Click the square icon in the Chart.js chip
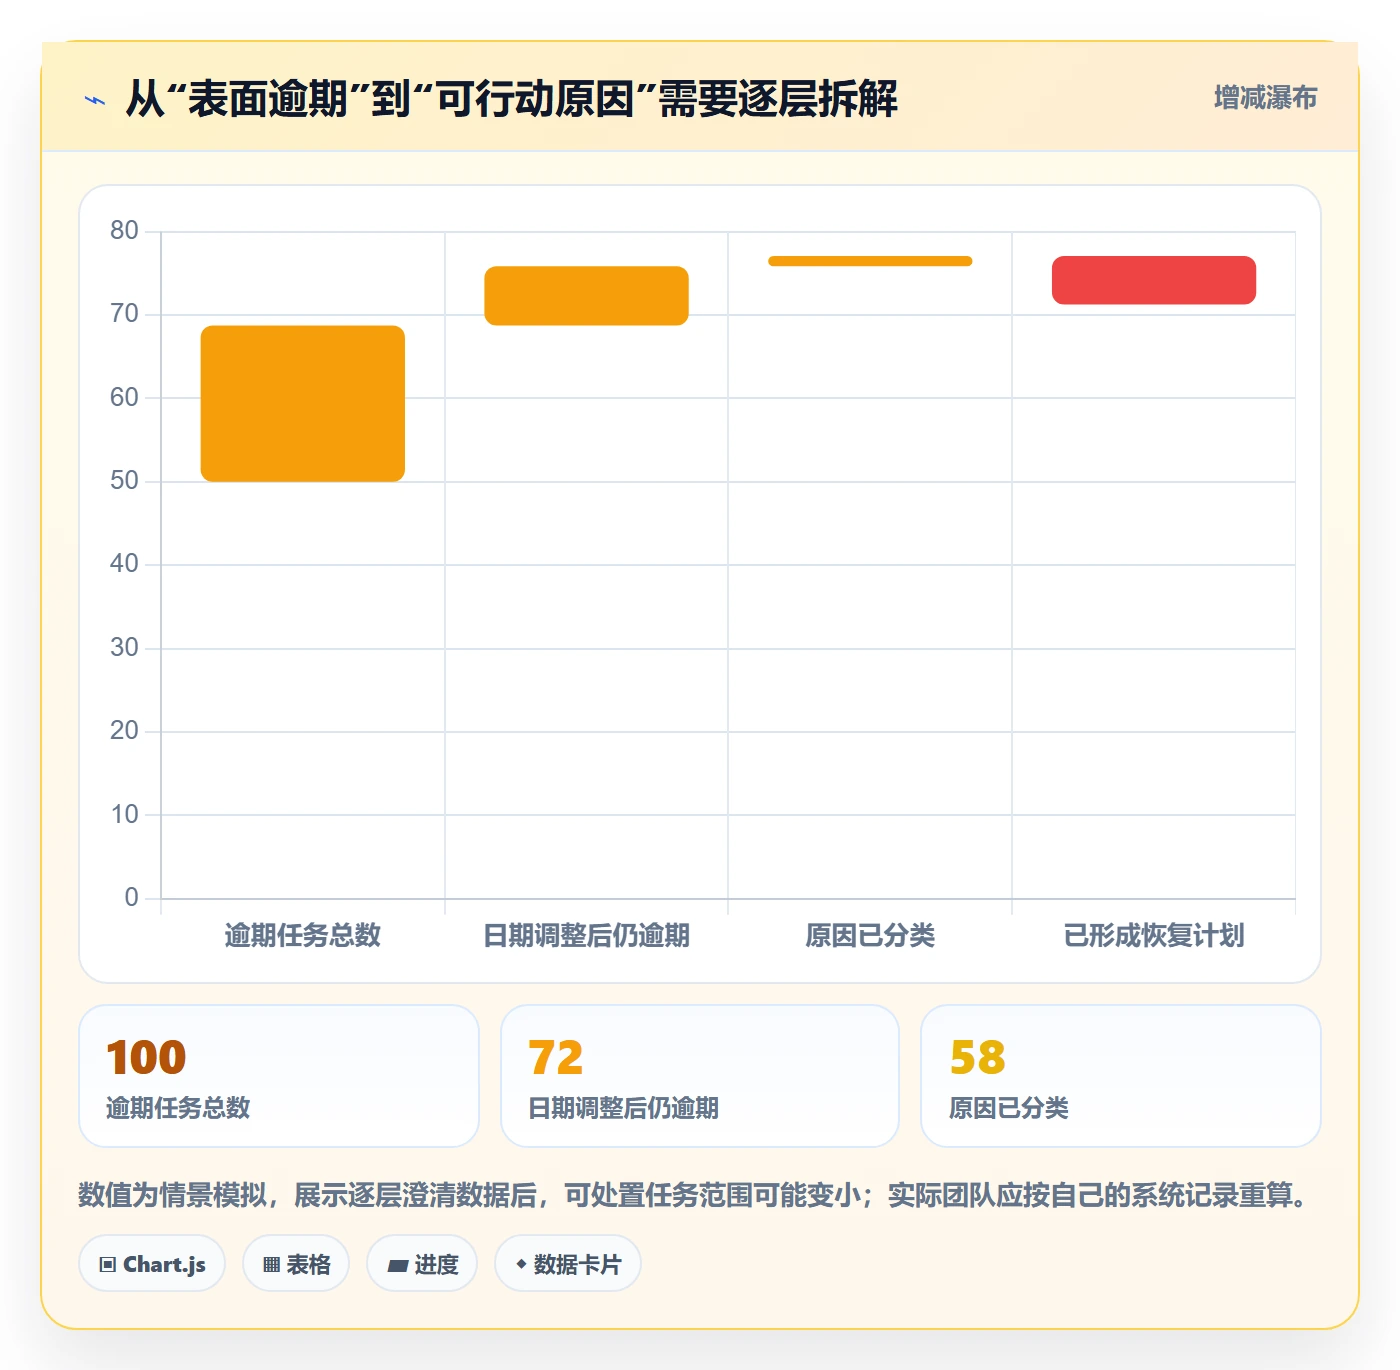1400x1370 pixels. pyautogui.click(x=108, y=1265)
